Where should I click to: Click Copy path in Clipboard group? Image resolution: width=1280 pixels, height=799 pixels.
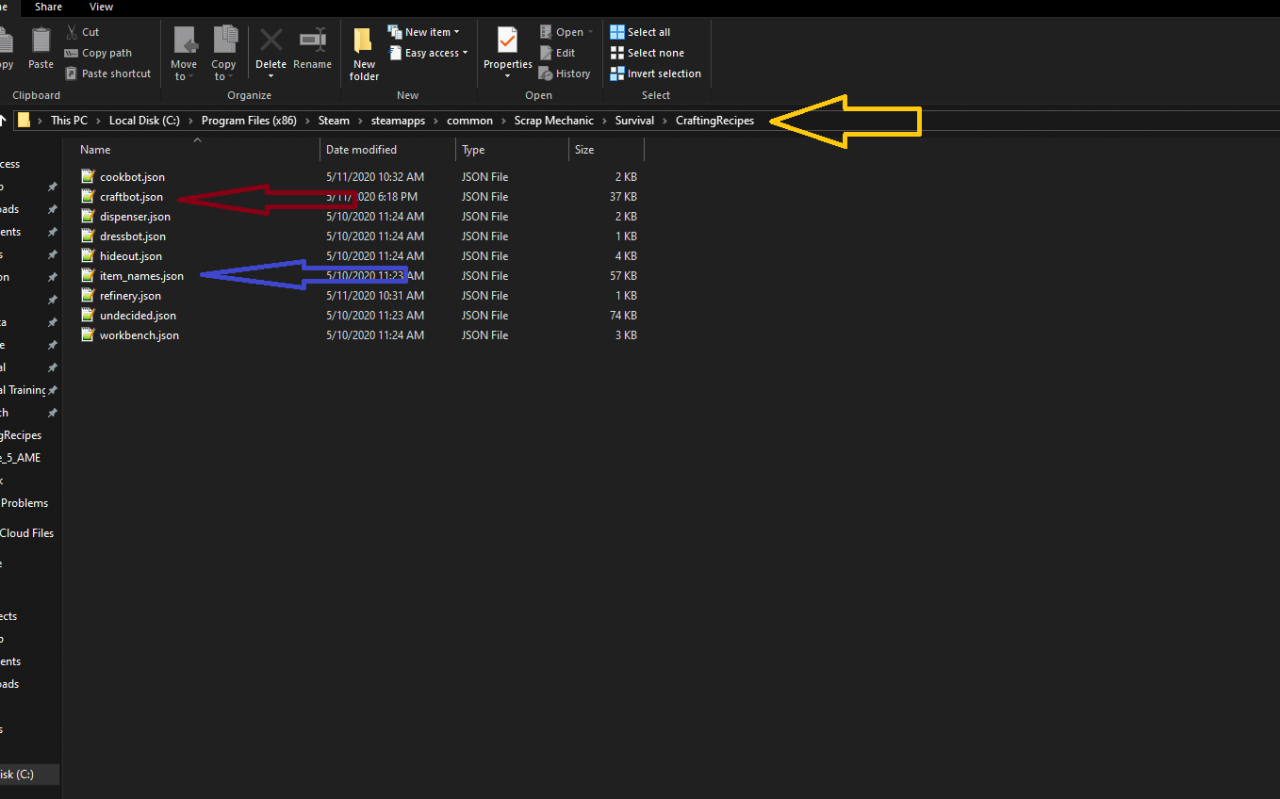[x=98, y=53]
